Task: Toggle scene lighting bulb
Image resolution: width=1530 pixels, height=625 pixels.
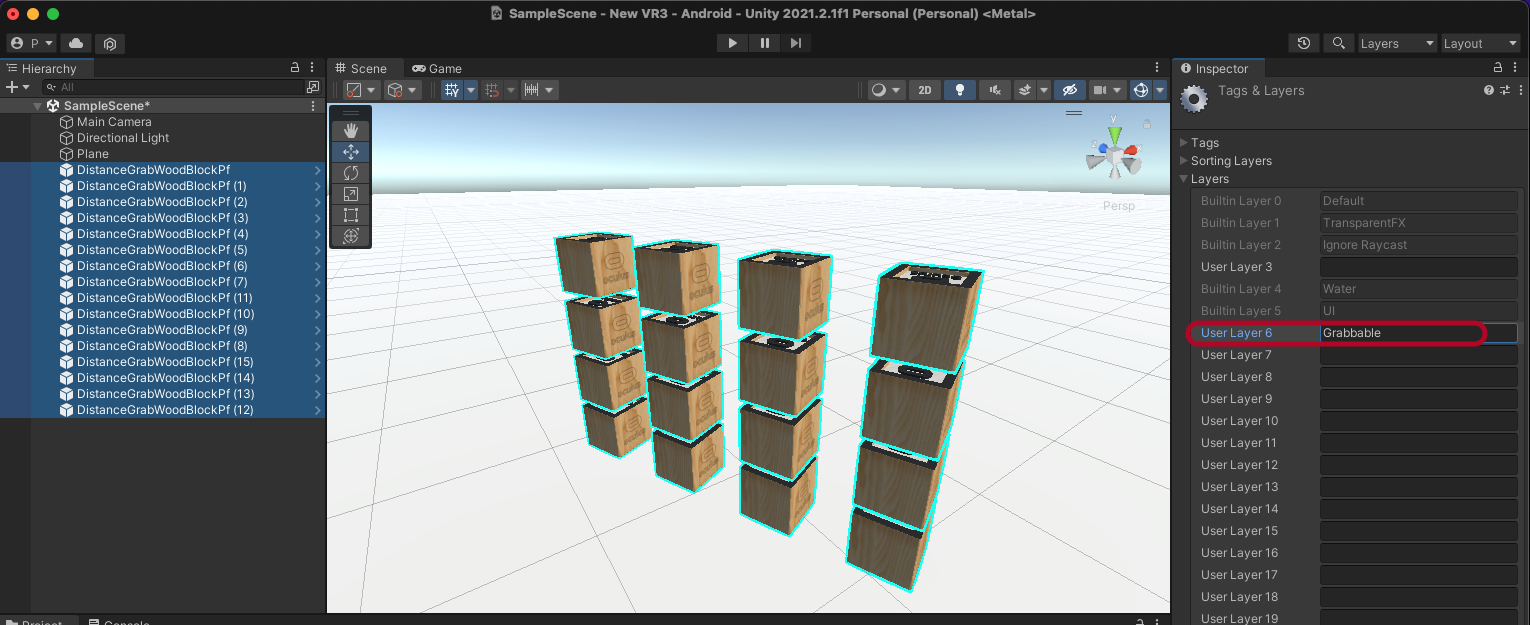Action: [x=960, y=90]
